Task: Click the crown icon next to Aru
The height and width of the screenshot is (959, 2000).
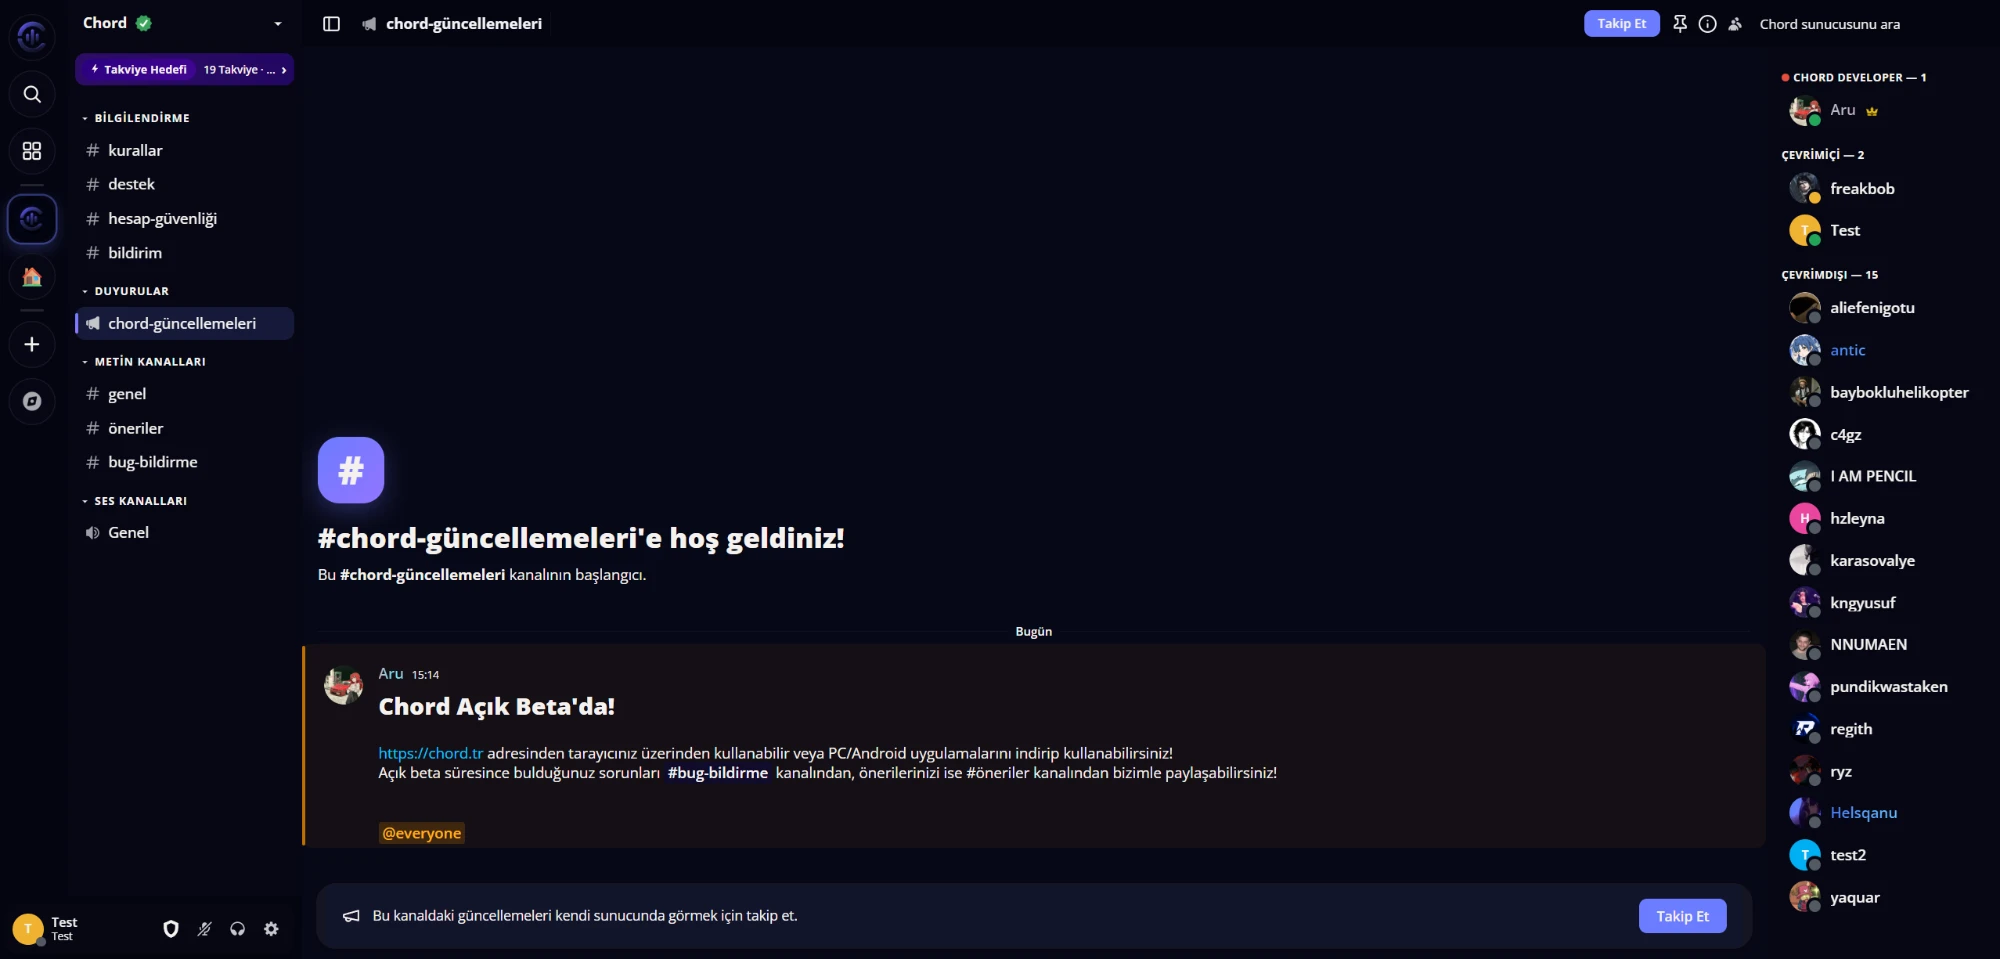Action: [x=1872, y=111]
